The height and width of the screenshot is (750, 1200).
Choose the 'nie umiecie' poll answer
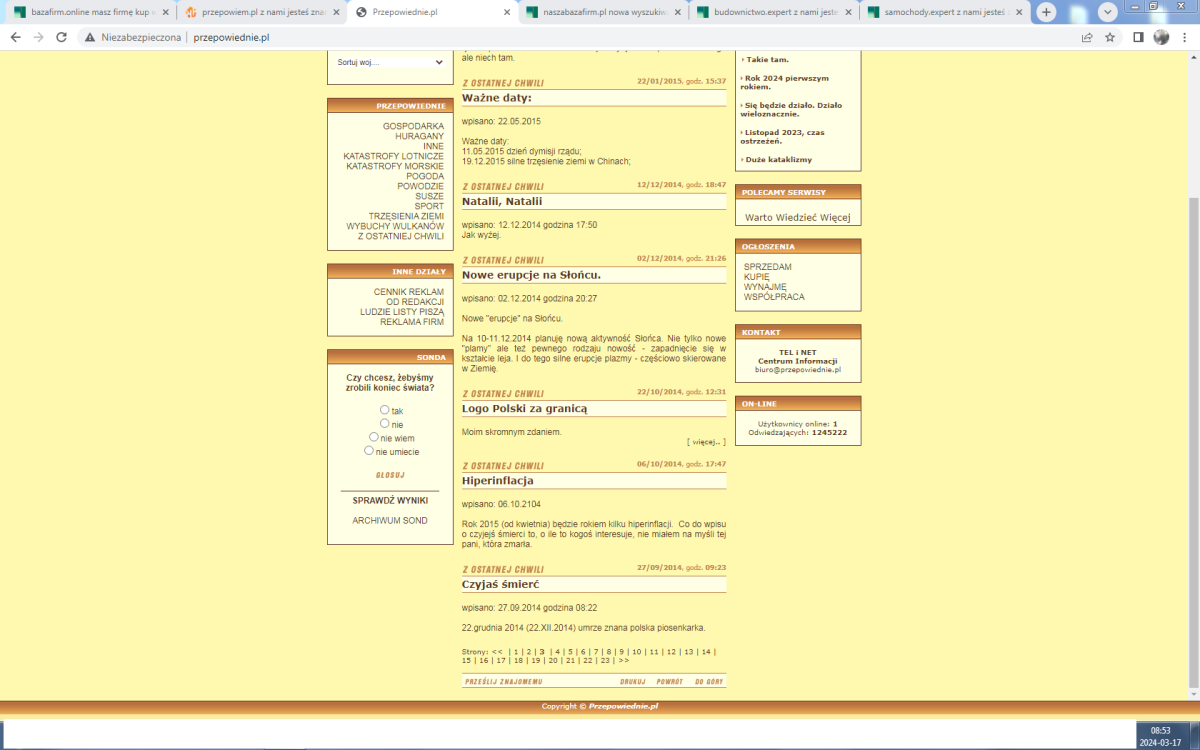coord(369,451)
